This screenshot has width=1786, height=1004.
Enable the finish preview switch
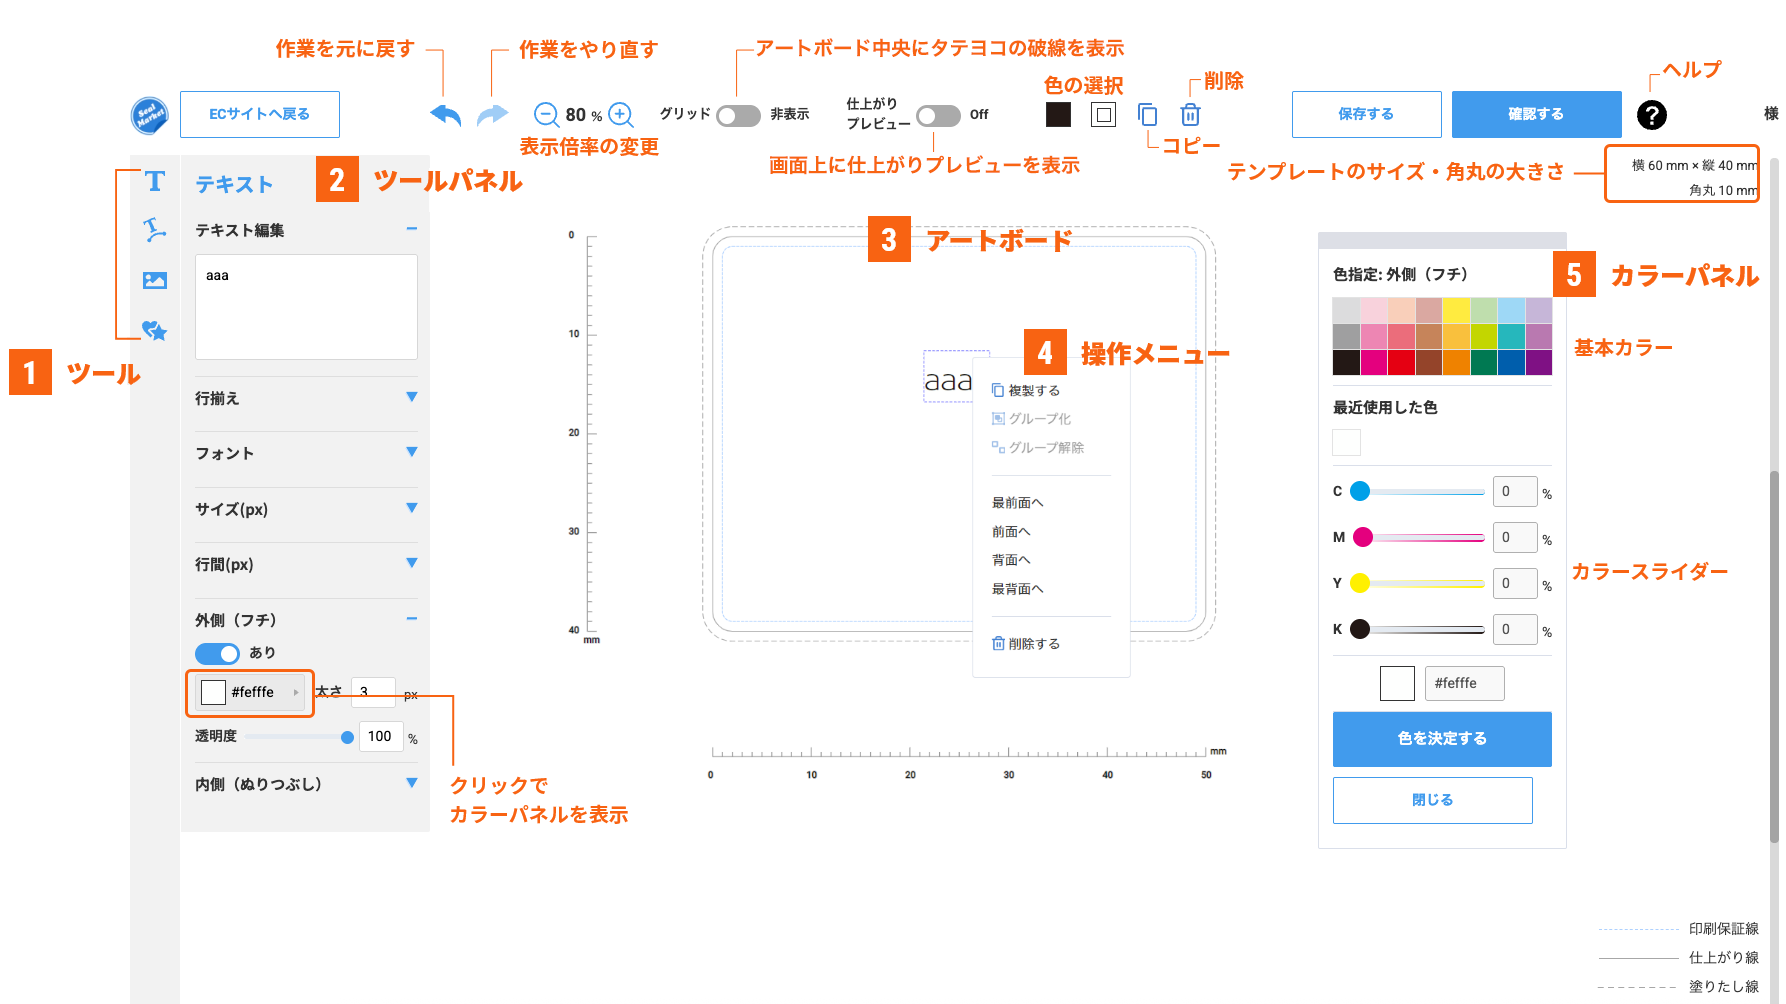[938, 116]
